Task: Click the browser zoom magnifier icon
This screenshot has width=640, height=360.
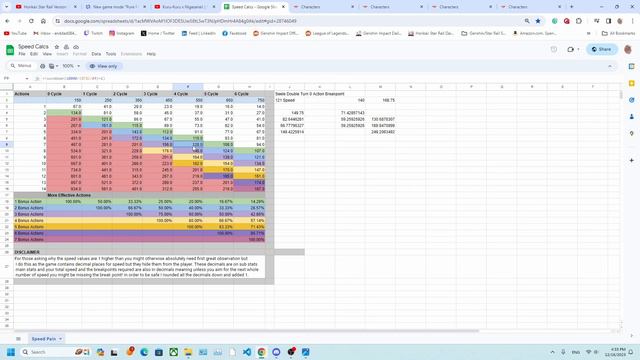Action: (x=527, y=21)
